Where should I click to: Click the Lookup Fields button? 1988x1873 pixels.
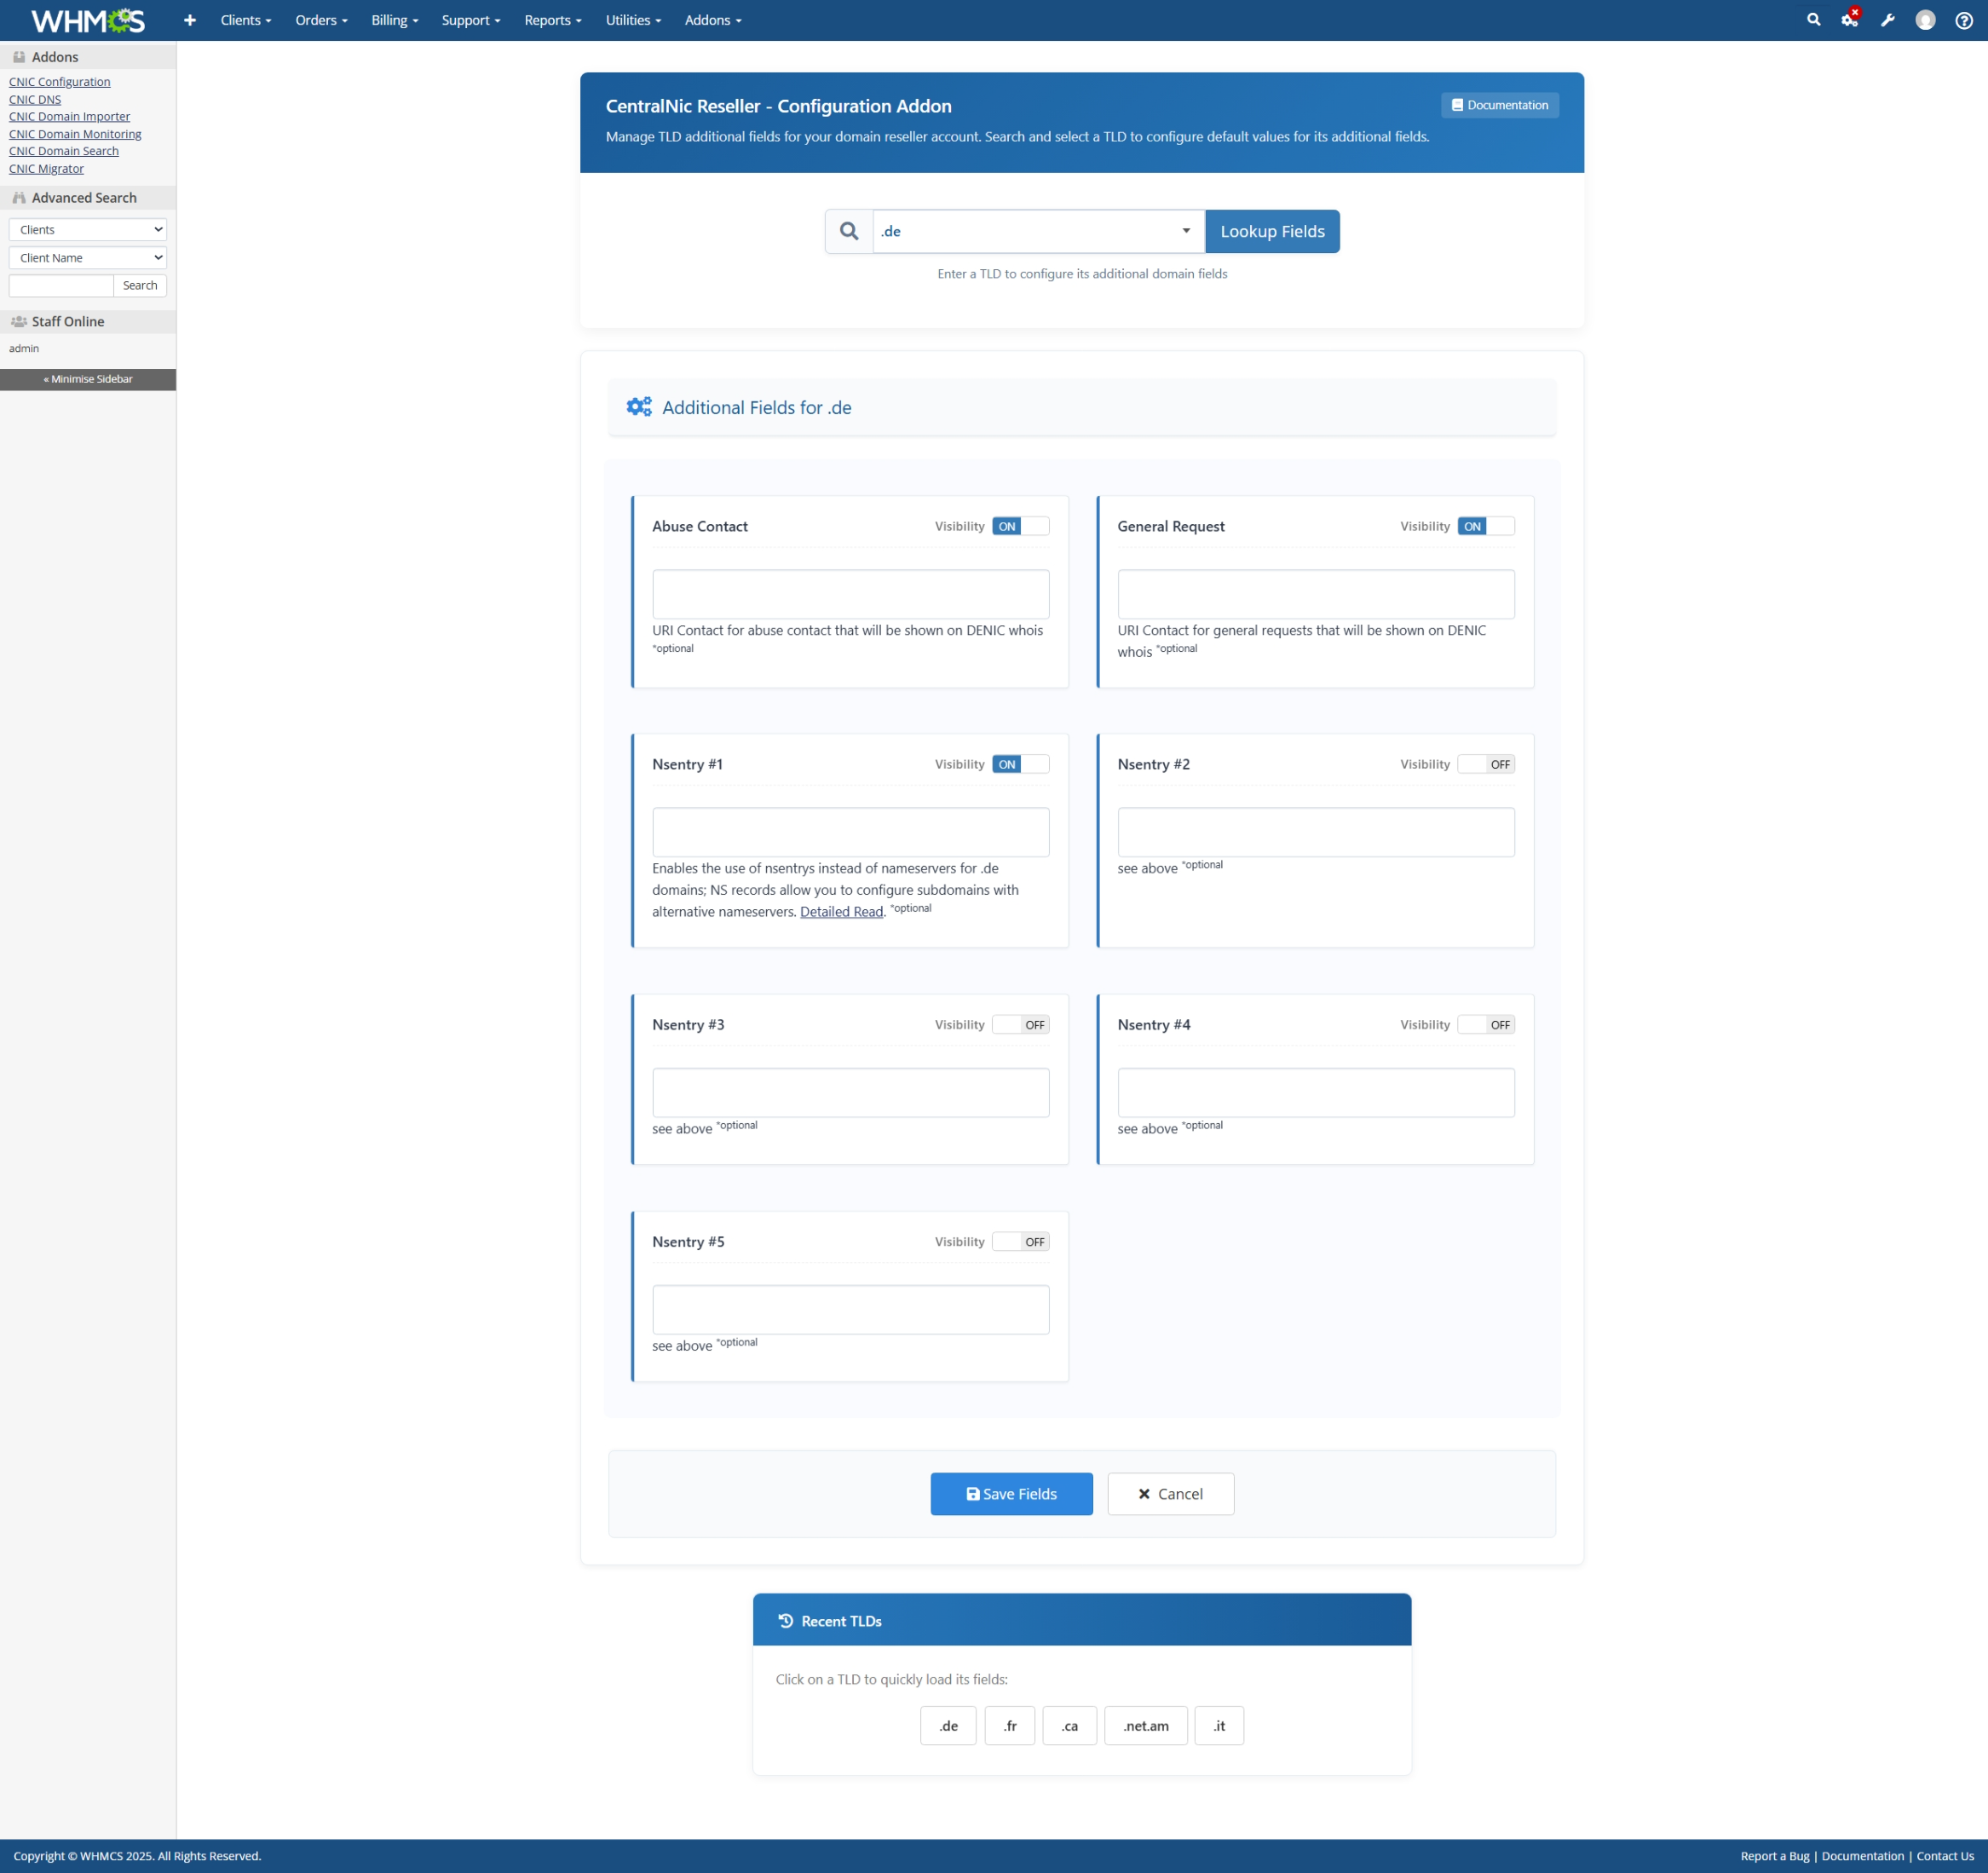(1272, 231)
